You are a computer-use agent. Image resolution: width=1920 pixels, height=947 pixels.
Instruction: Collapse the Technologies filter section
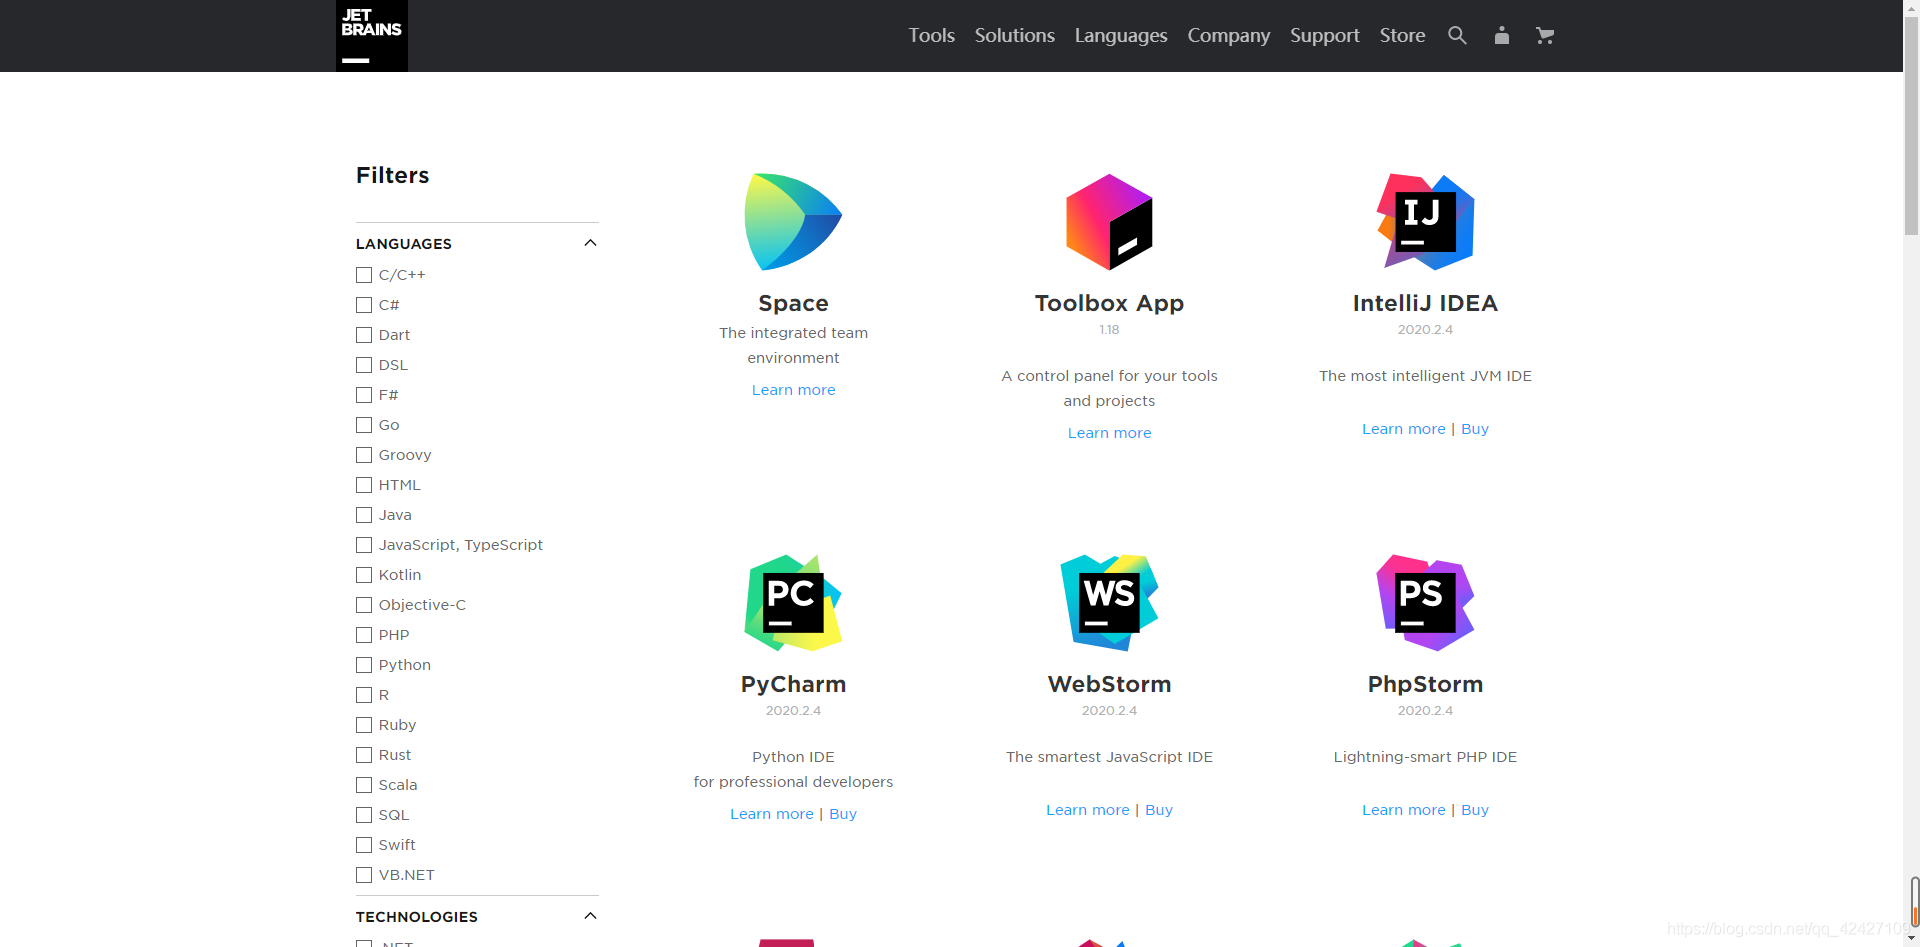[x=590, y=916]
